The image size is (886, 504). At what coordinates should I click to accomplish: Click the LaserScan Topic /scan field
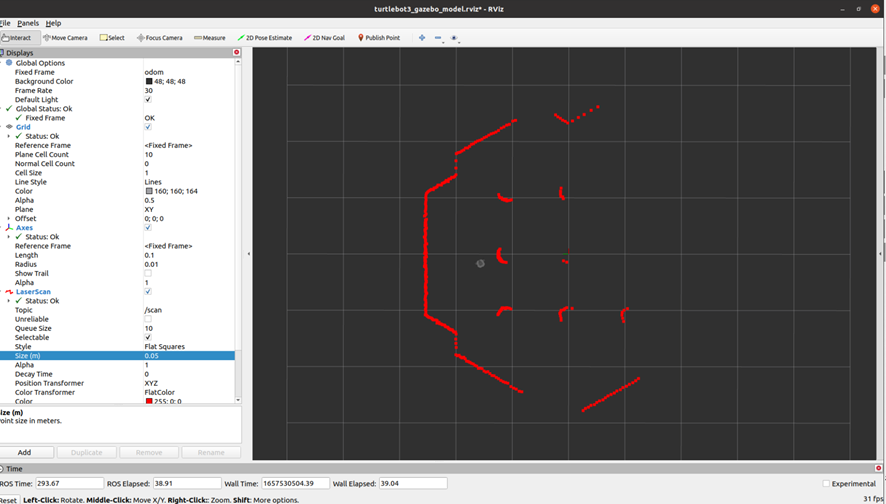pos(188,310)
